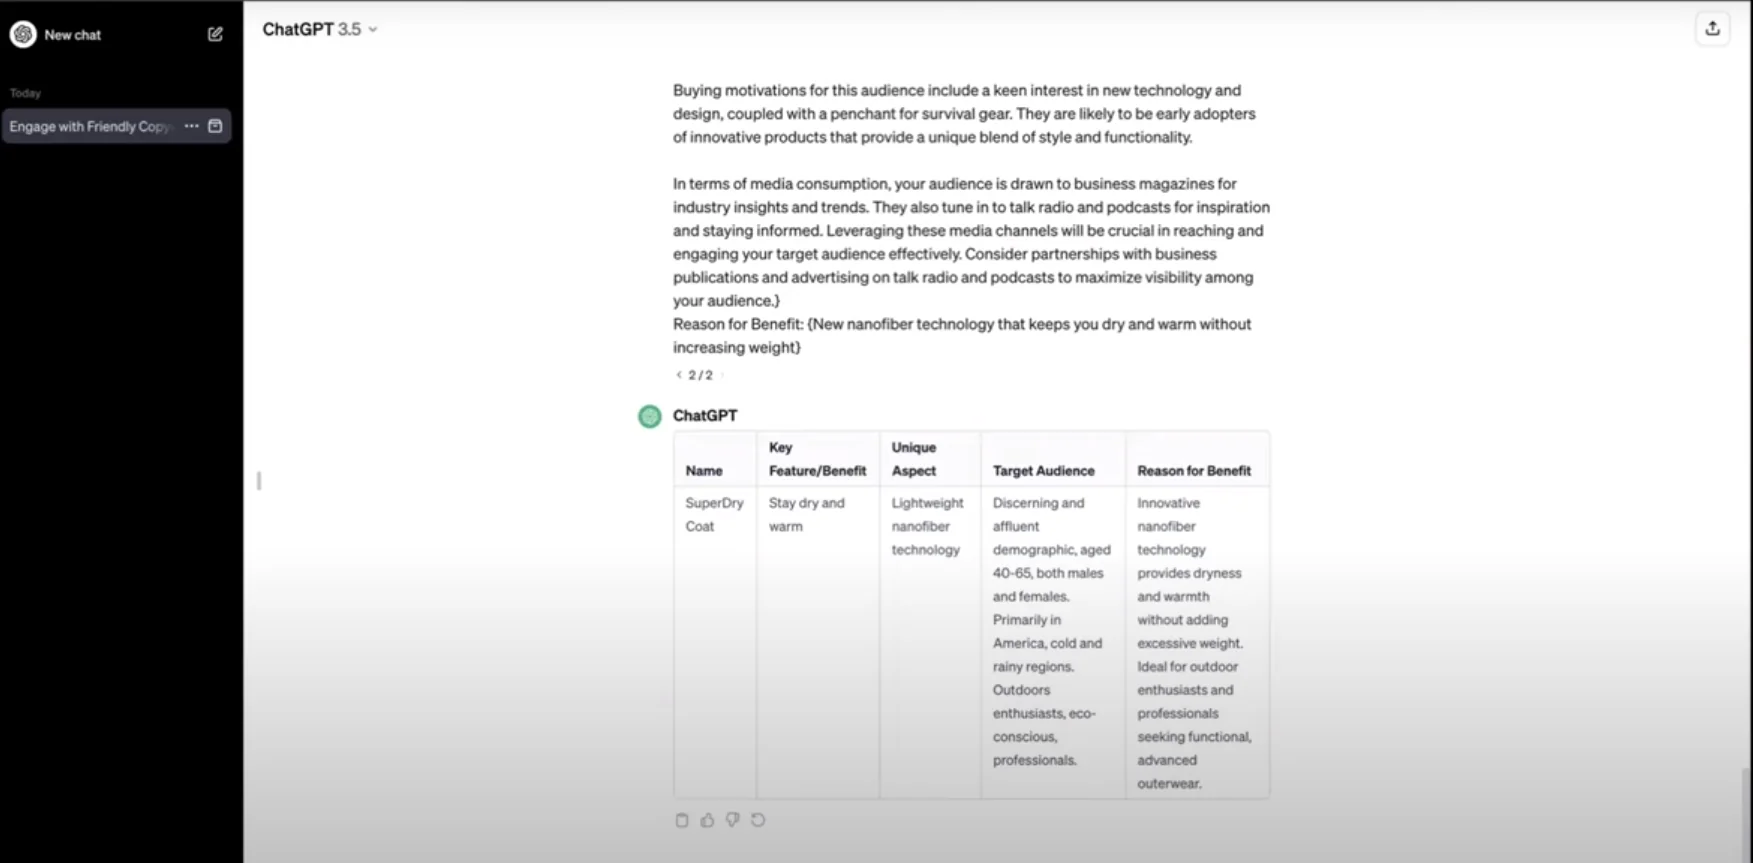Viewport: 1753px width, 863px height.
Task: Open the ChatGPT 3.5 model dropdown
Action: click(320, 29)
